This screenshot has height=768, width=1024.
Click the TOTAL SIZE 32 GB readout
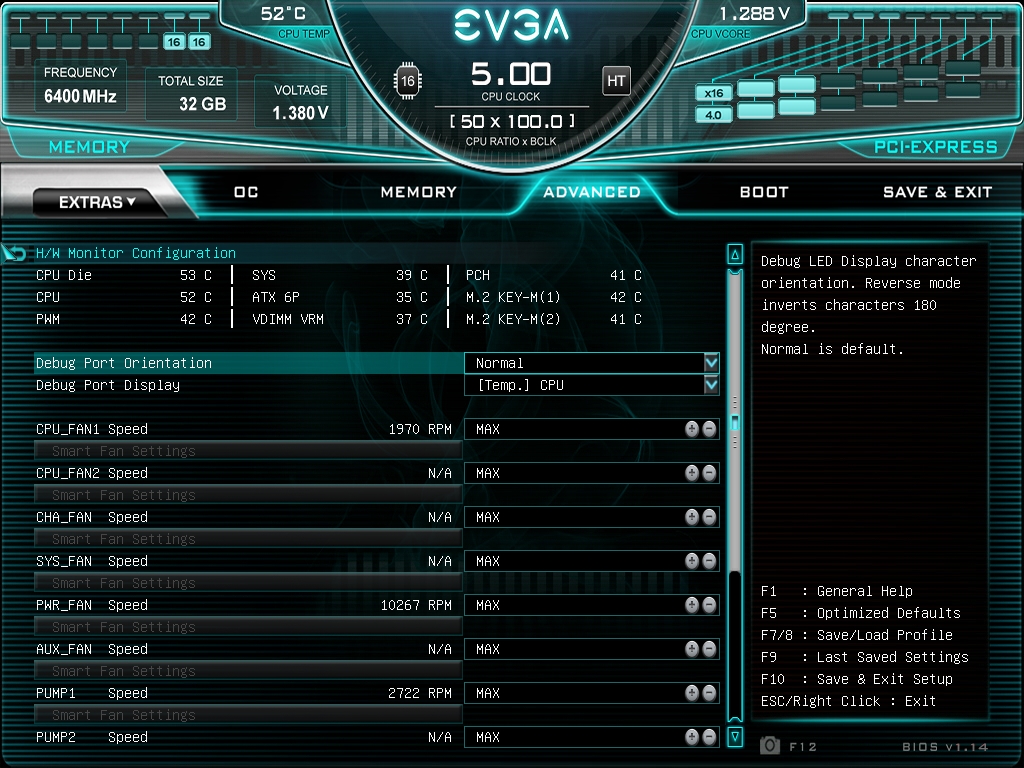(191, 93)
